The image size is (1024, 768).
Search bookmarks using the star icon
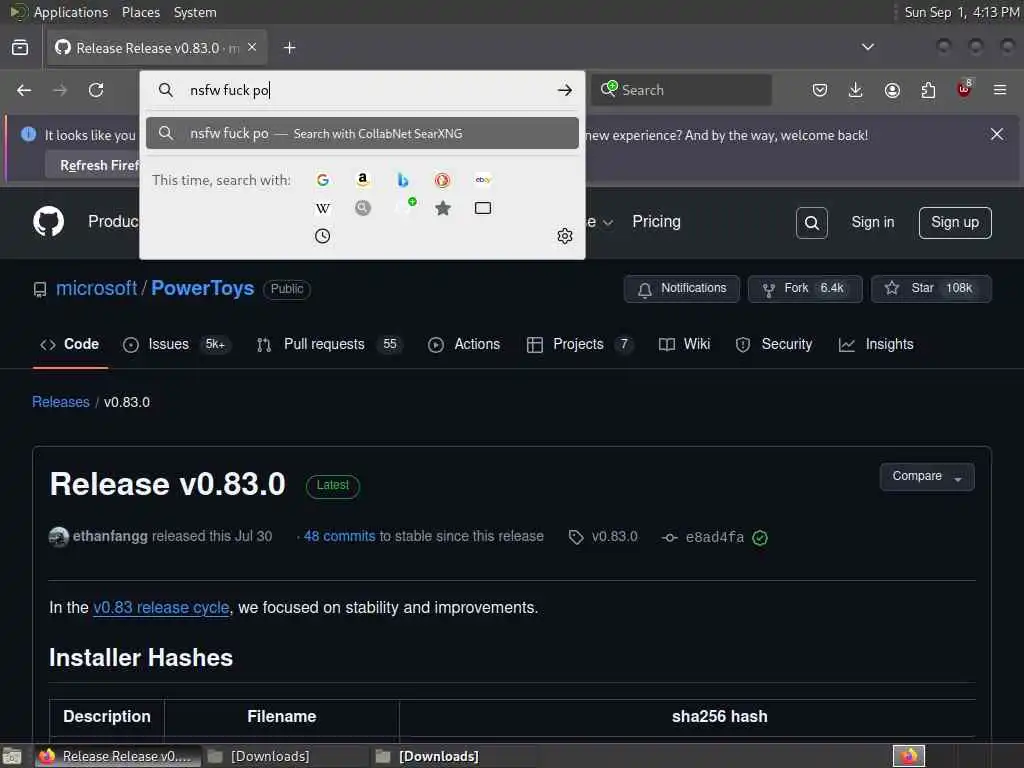tap(443, 208)
